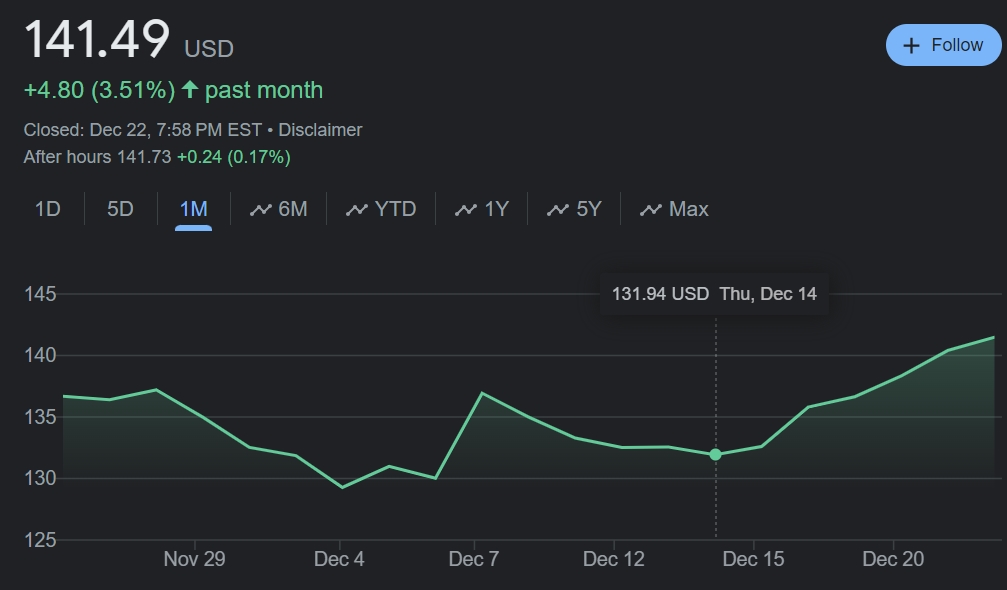Click the Thu, Dec 14 tooltip date
This screenshot has width=1007, height=590.
point(768,294)
